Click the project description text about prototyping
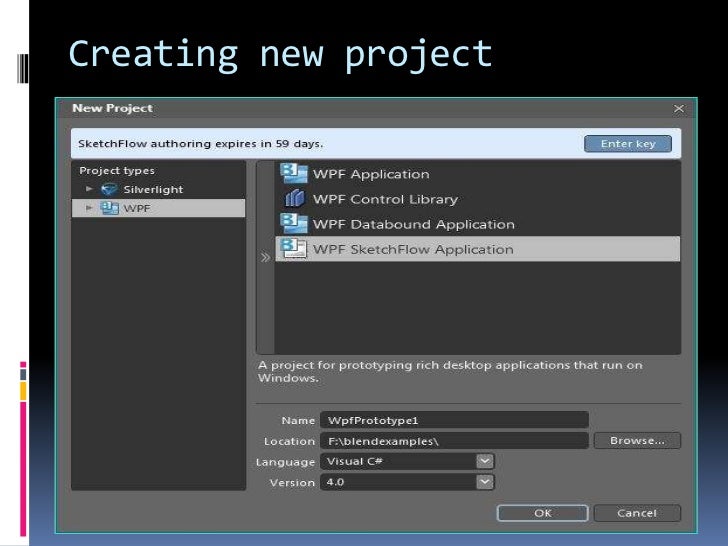 coord(450,371)
